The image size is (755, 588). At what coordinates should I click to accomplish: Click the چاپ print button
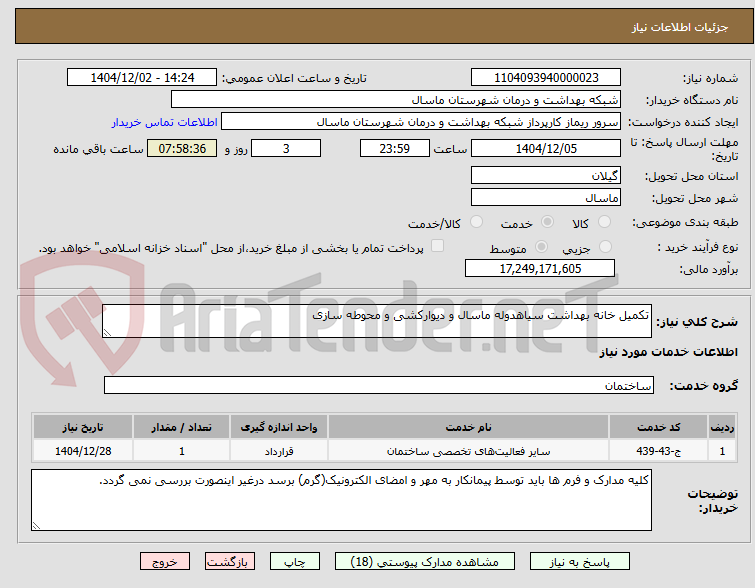click(x=295, y=562)
